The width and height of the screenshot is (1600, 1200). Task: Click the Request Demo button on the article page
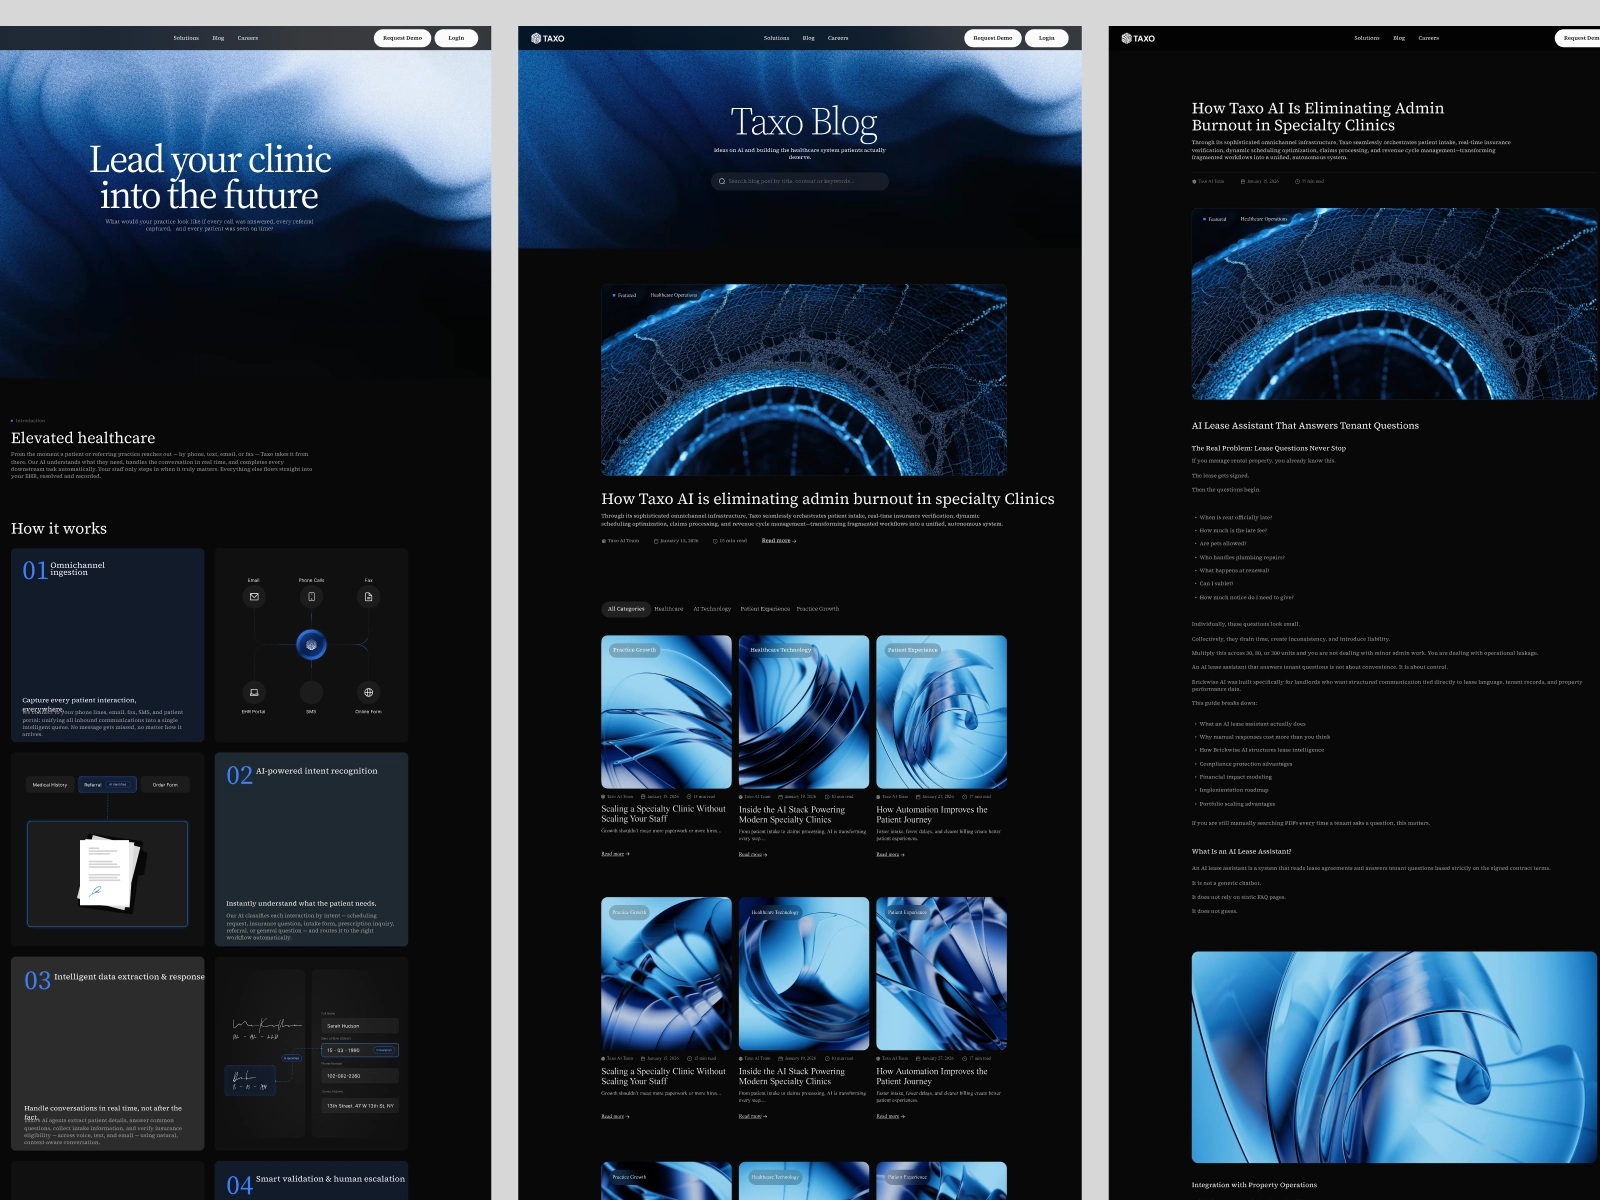point(1579,38)
